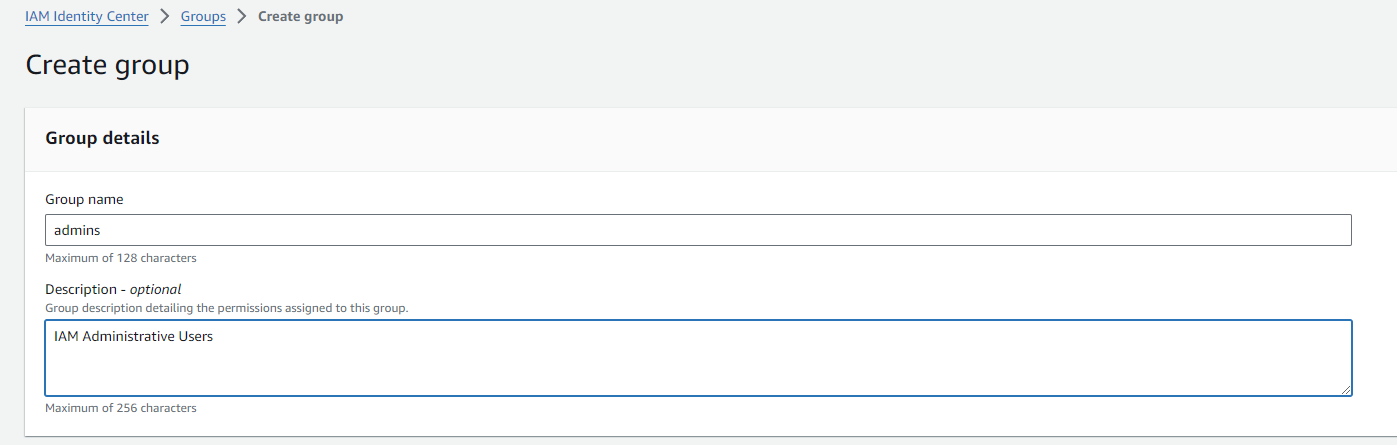Click the Group name field label

pos(84,199)
